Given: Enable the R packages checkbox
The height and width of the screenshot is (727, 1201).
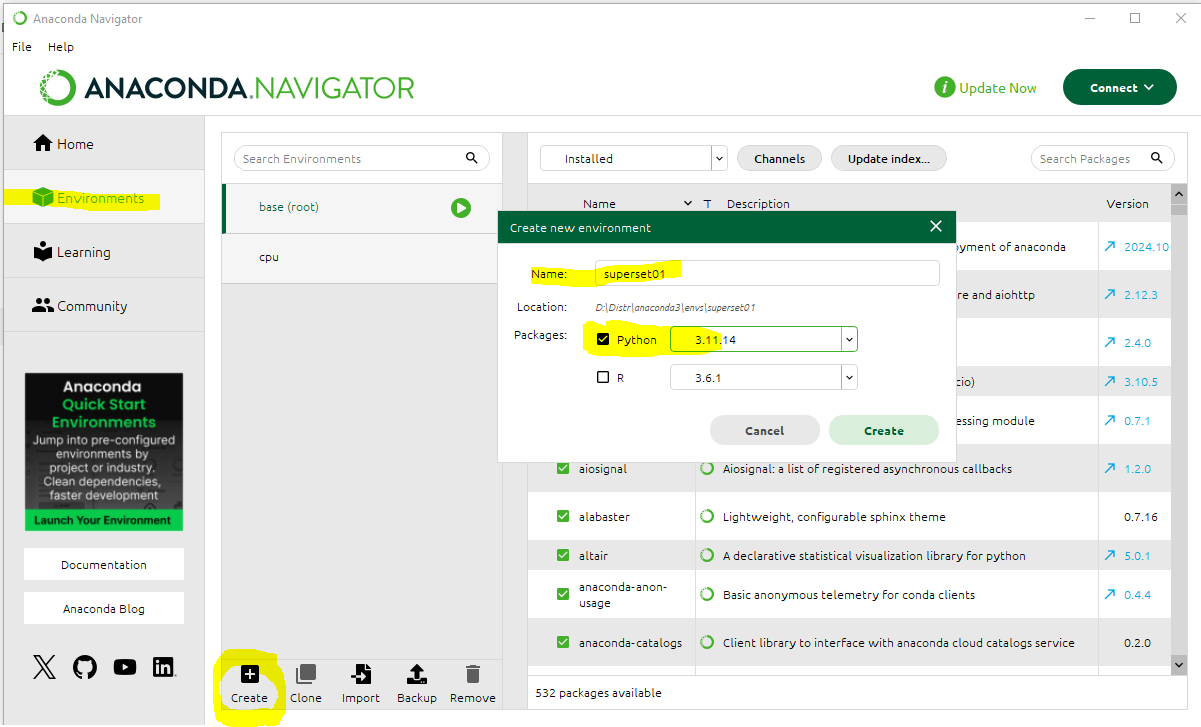Looking at the screenshot, I should 602,377.
